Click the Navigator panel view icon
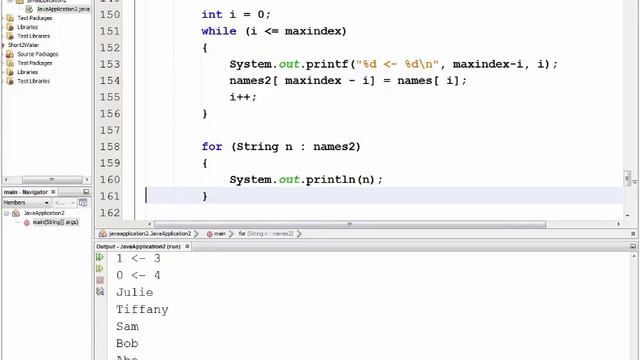 coord(83,203)
